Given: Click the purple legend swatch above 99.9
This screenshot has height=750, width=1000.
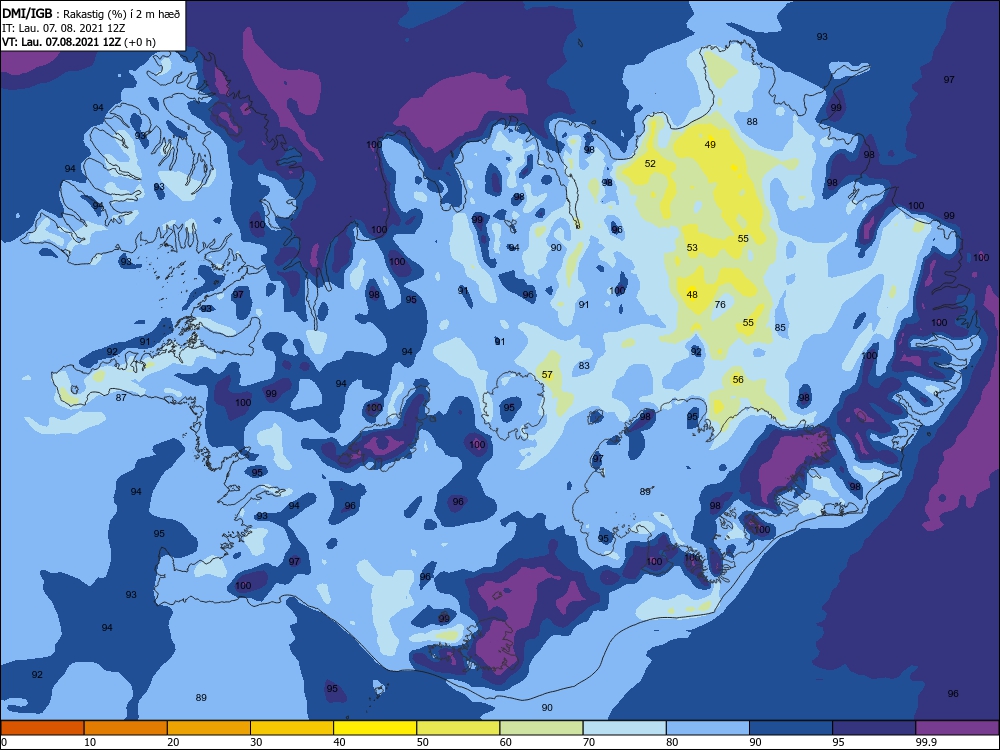Looking at the screenshot, I should tap(957, 728).
